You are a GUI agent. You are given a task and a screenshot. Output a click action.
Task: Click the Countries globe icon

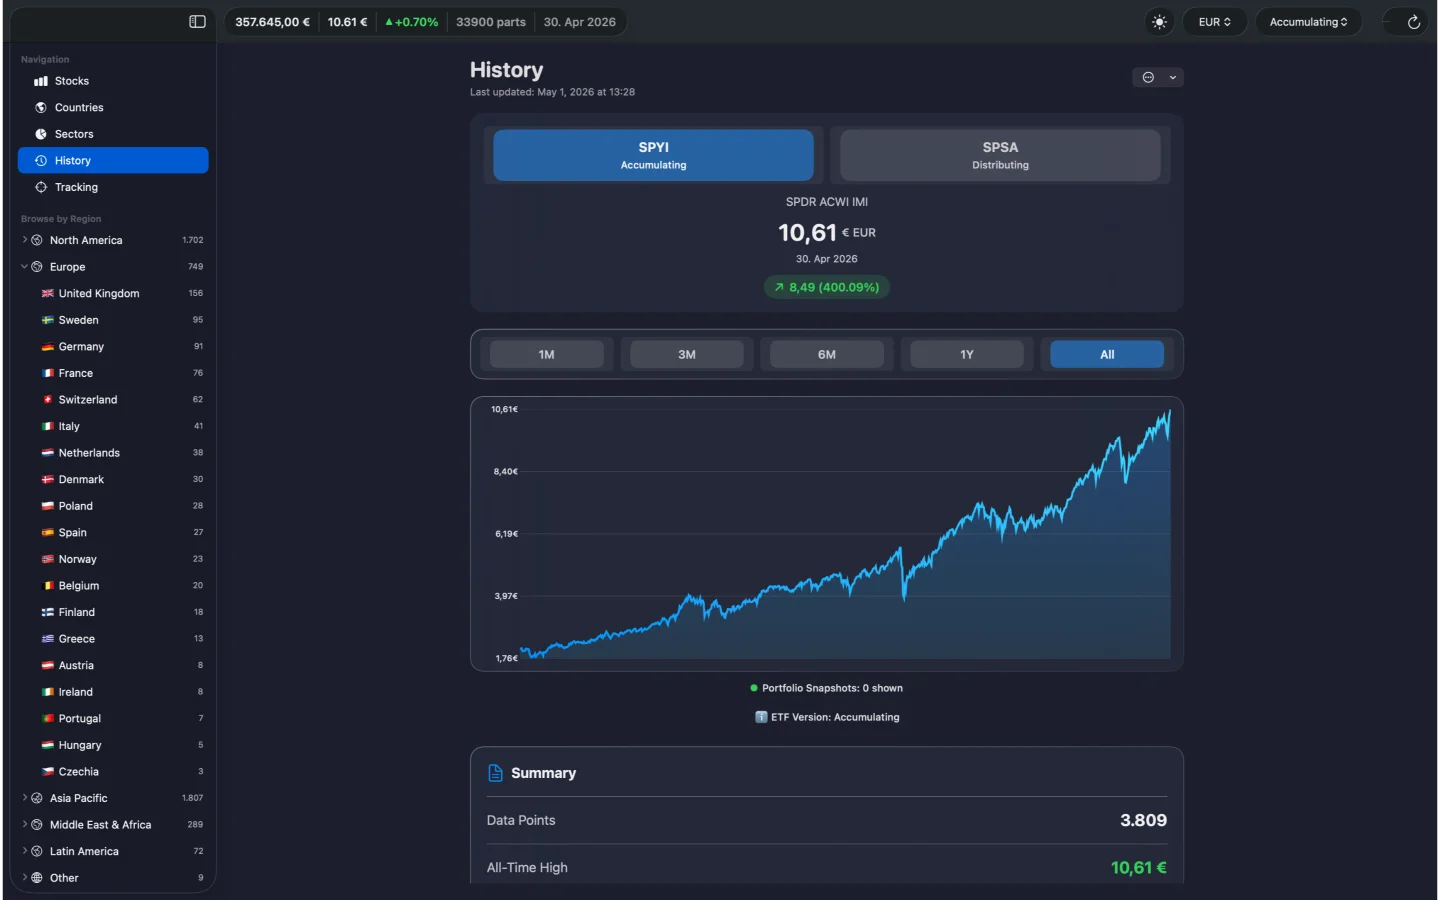tap(41, 107)
